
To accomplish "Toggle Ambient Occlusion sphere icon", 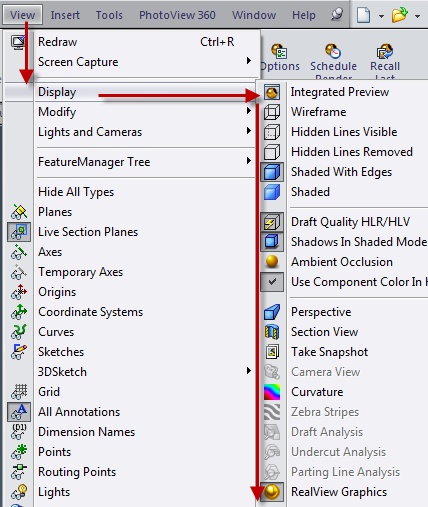I will coord(272,261).
